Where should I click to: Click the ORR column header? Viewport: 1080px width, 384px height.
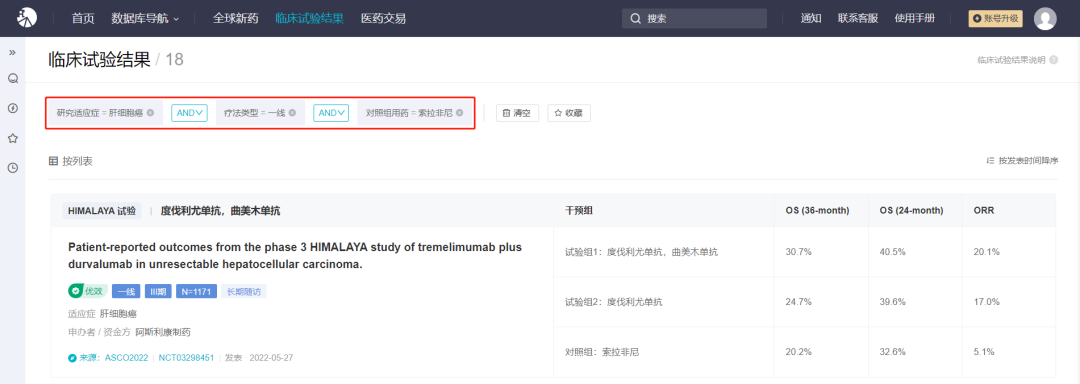tap(984, 211)
